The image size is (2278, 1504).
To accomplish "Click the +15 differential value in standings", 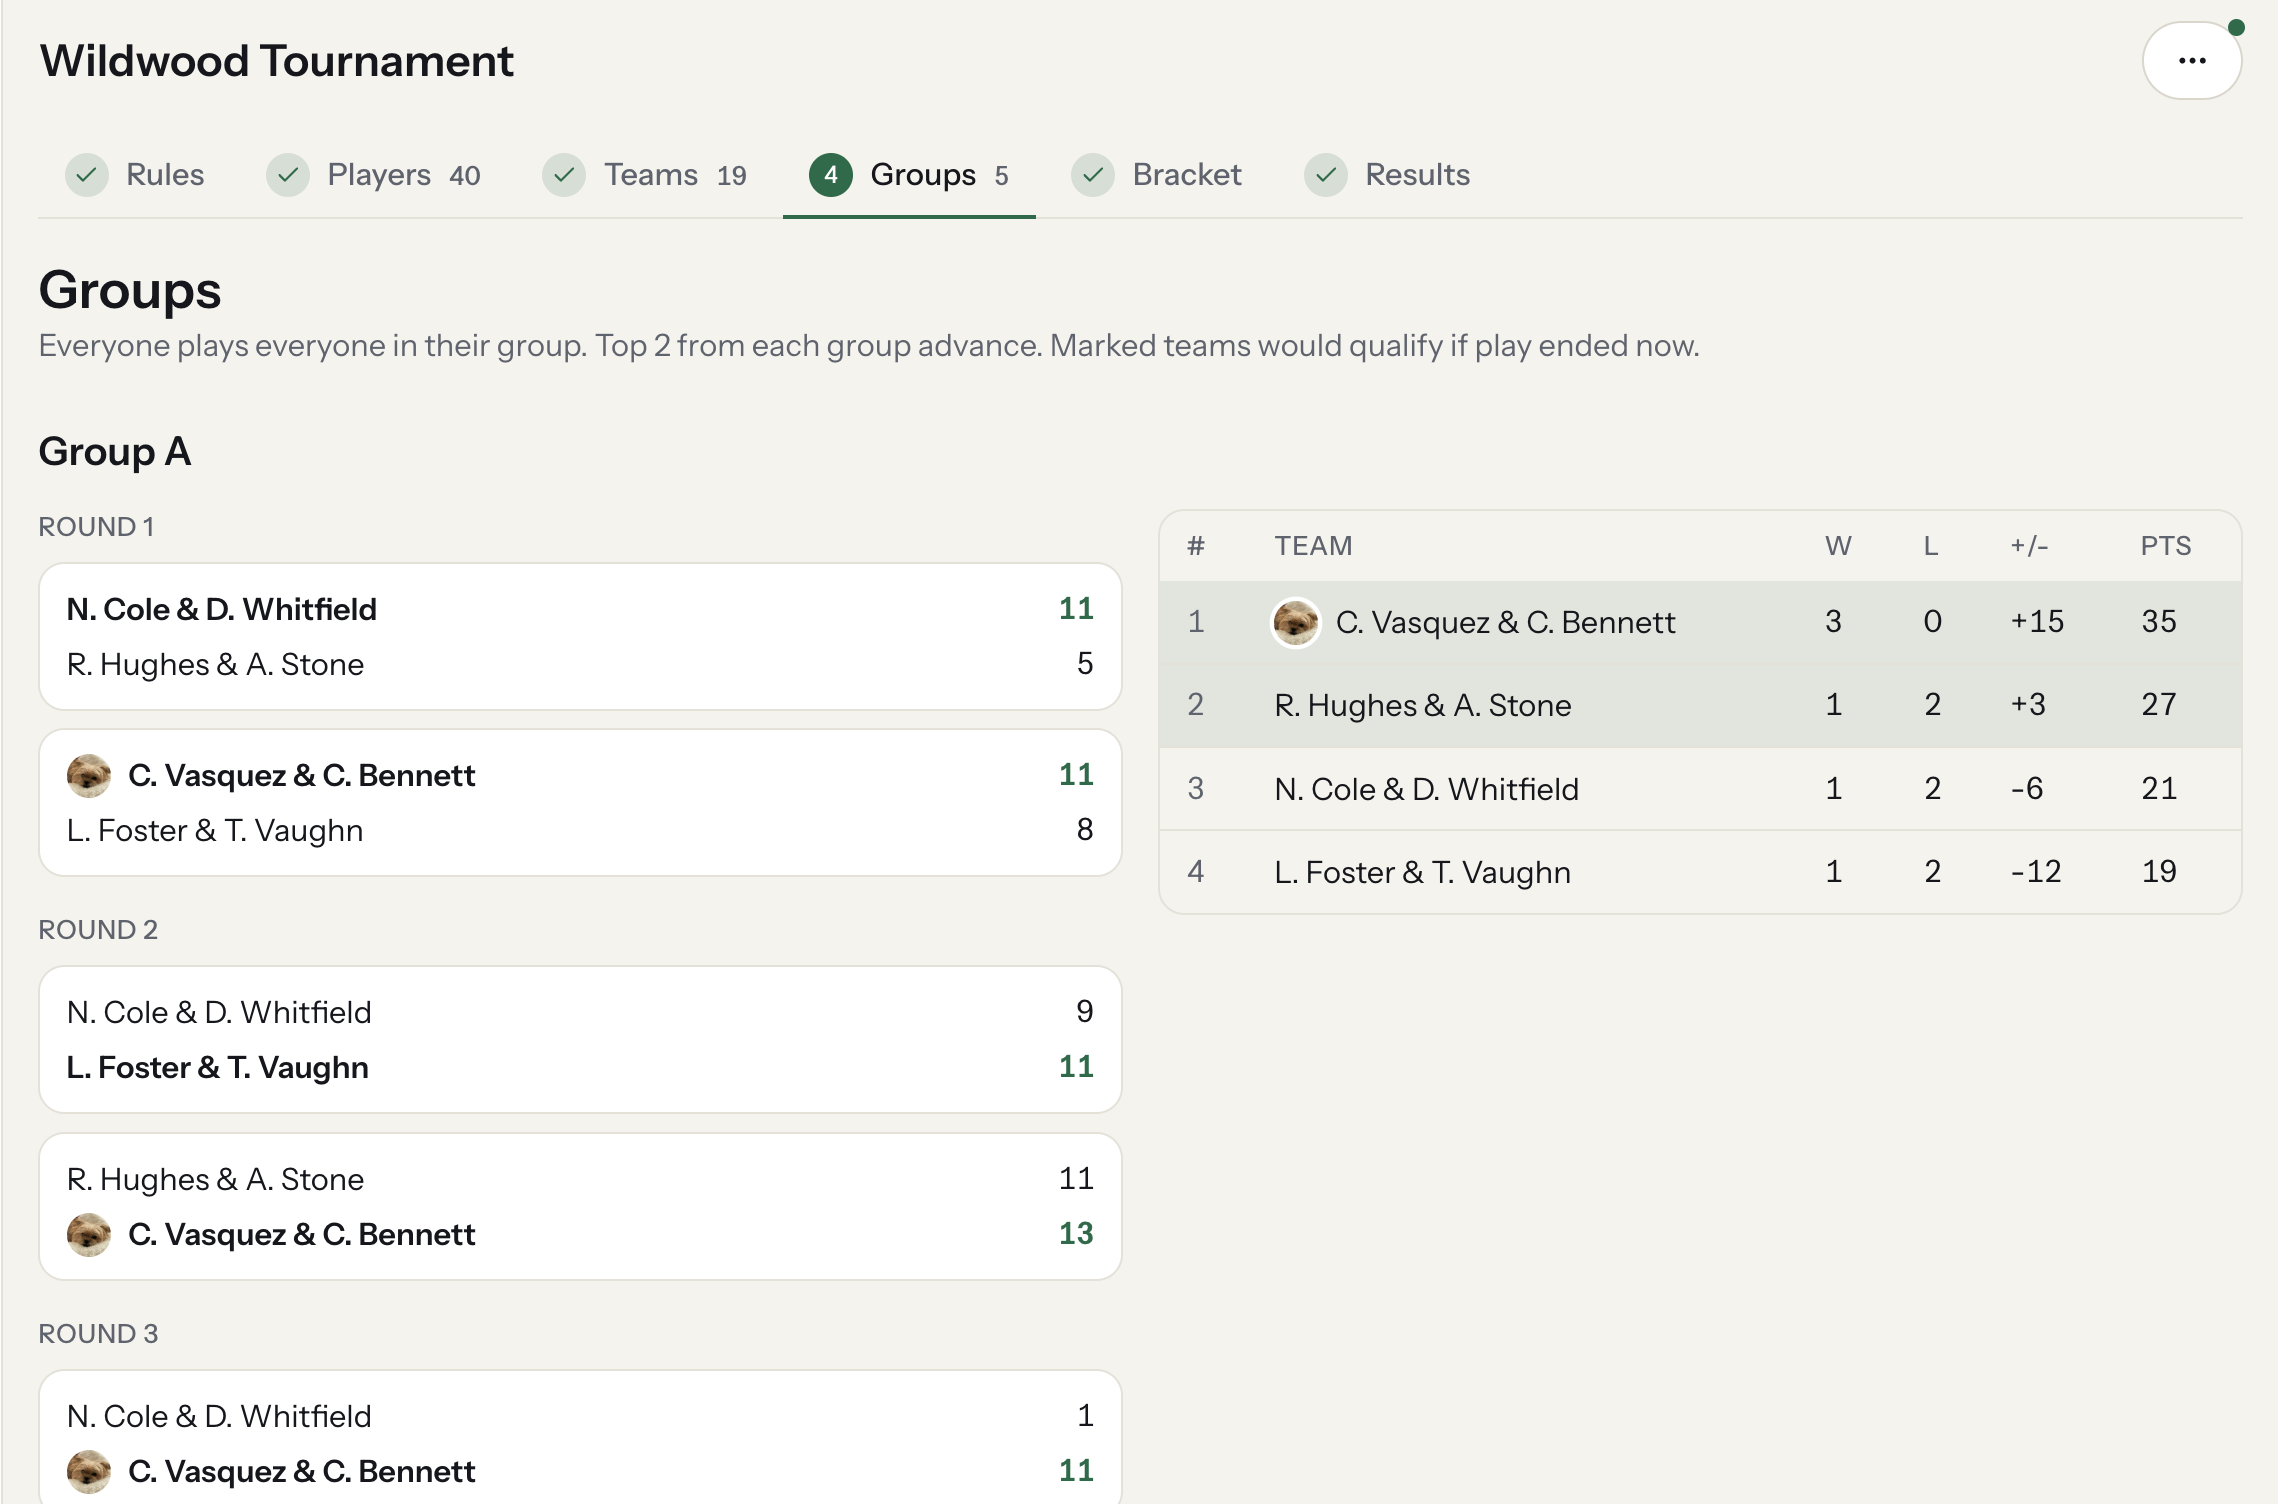I will point(2037,622).
